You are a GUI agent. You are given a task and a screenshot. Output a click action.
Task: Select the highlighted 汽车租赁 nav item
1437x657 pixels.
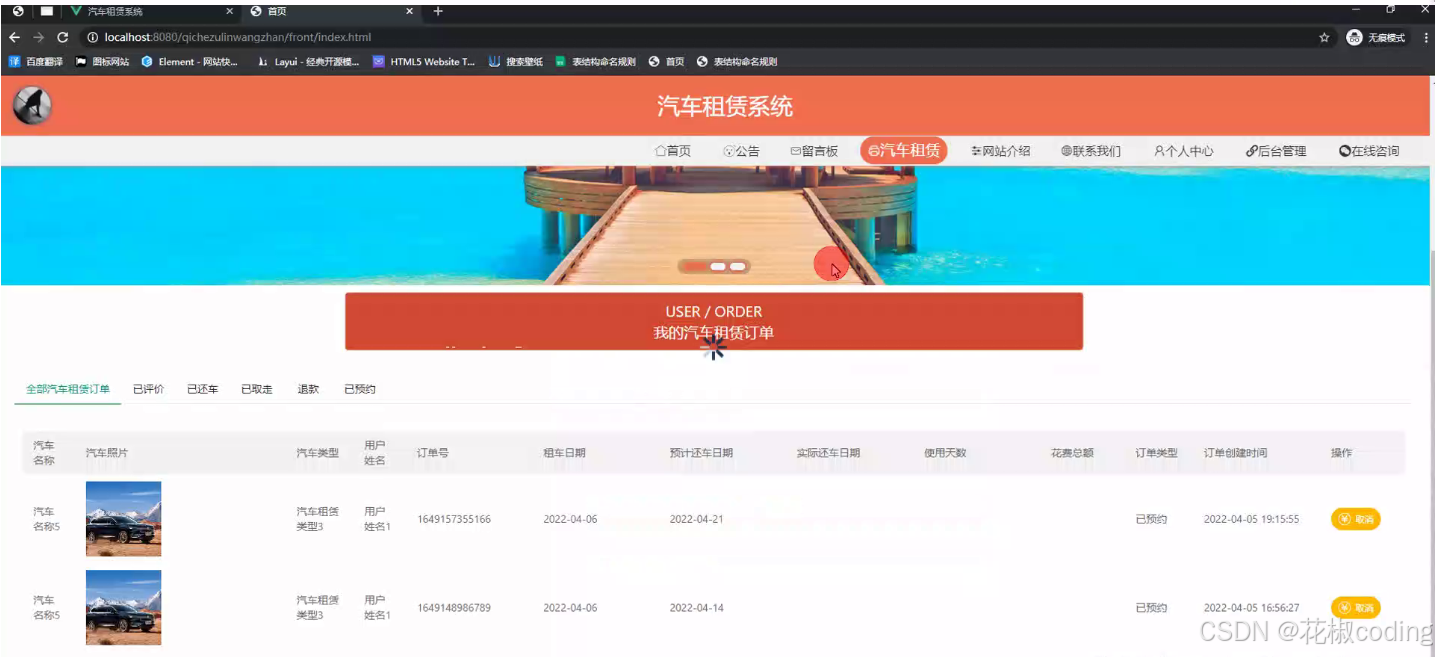903,150
